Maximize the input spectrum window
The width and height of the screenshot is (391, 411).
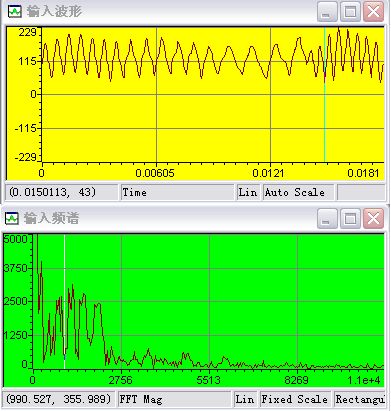point(350,219)
